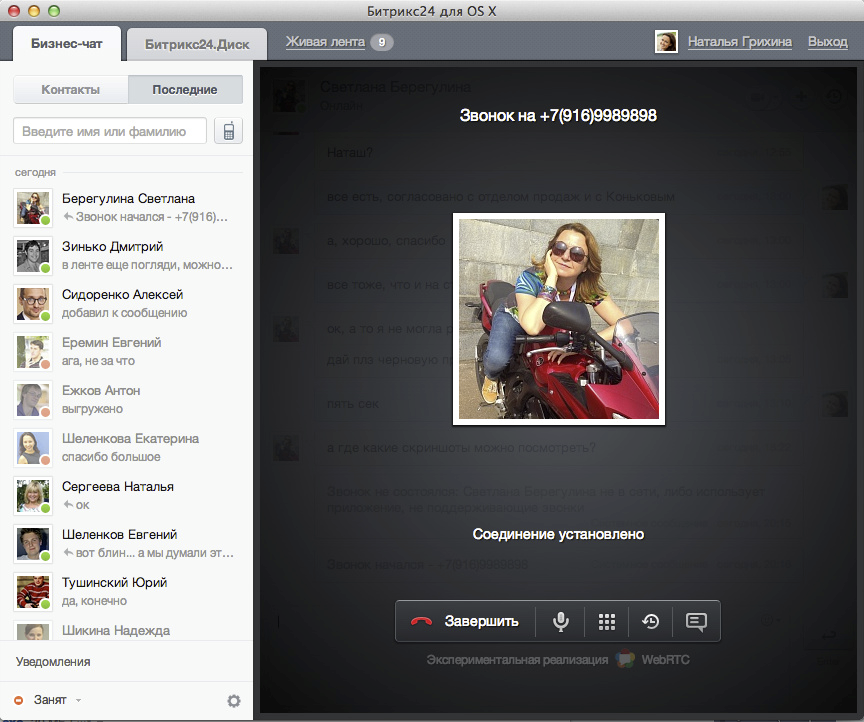Open chat with Тушинский Юрий
This screenshot has width=864, height=722.
point(127,591)
